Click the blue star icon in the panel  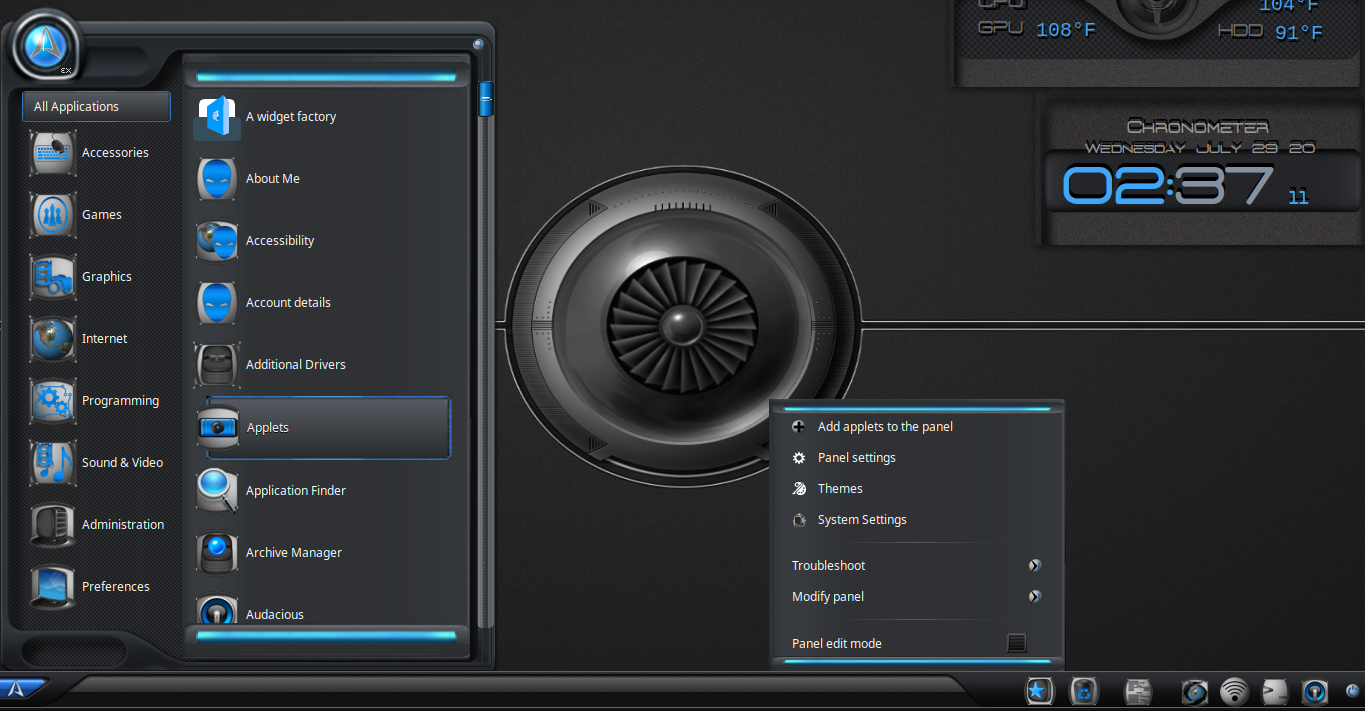tap(1039, 691)
